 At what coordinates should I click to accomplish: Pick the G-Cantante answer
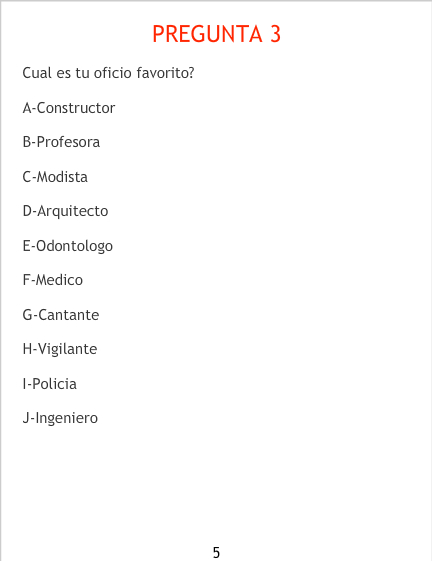click(x=61, y=315)
